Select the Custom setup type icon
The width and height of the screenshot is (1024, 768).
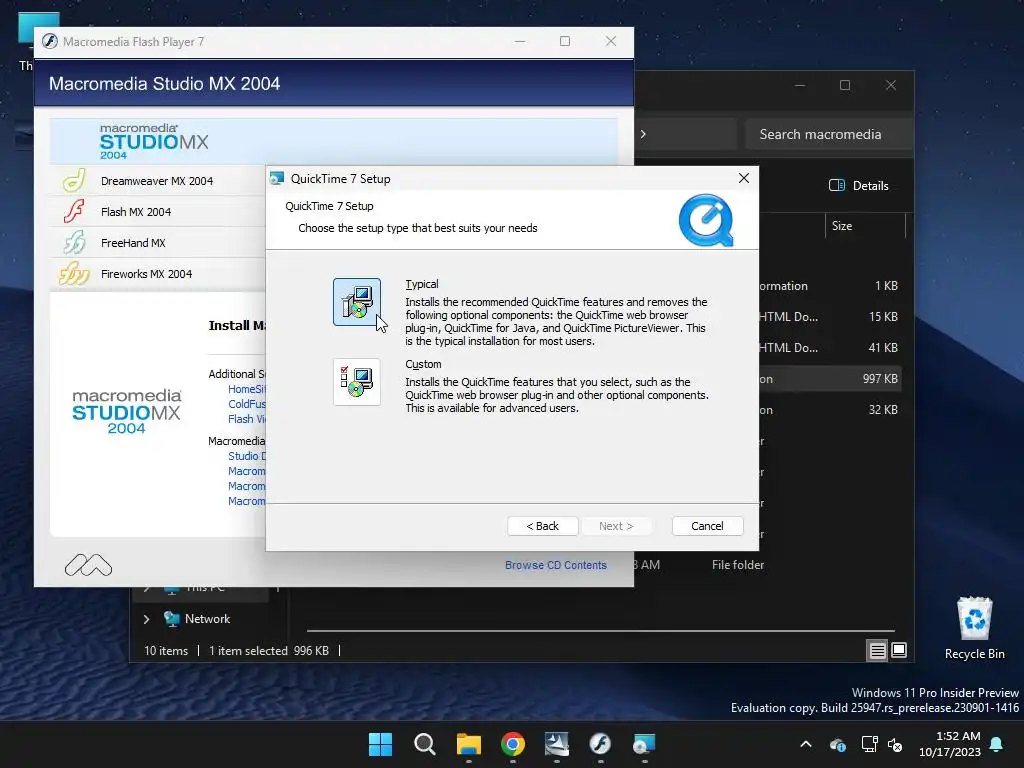(x=357, y=382)
